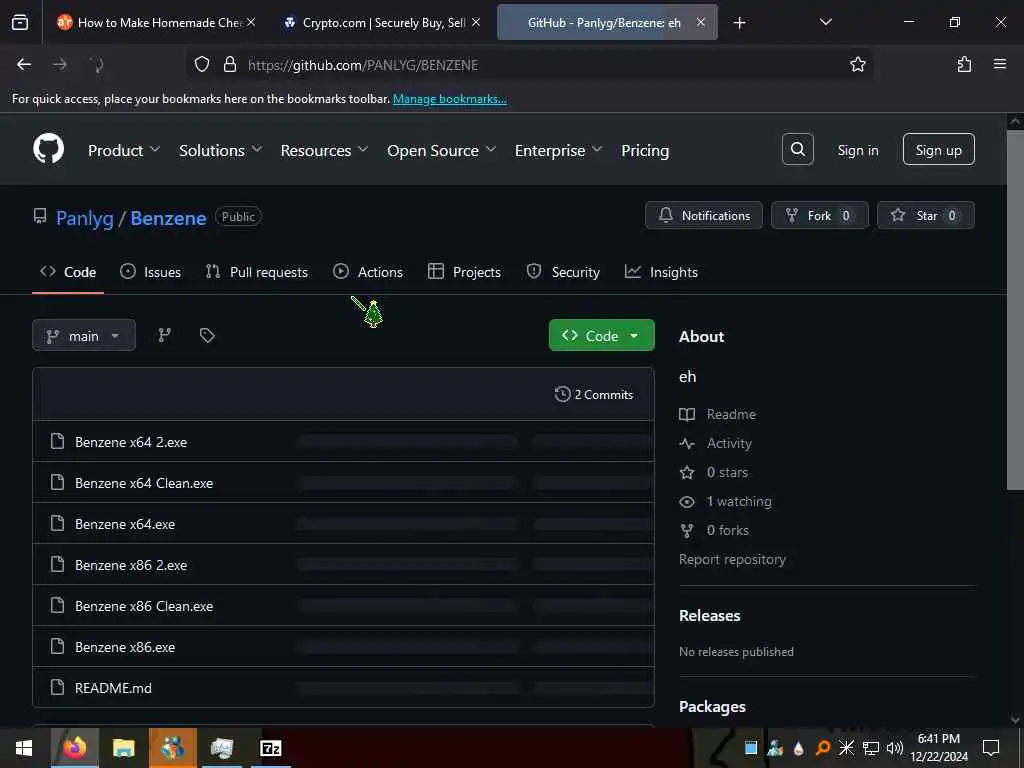
Task: Select the Code repository tab
Action: (68, 272)
